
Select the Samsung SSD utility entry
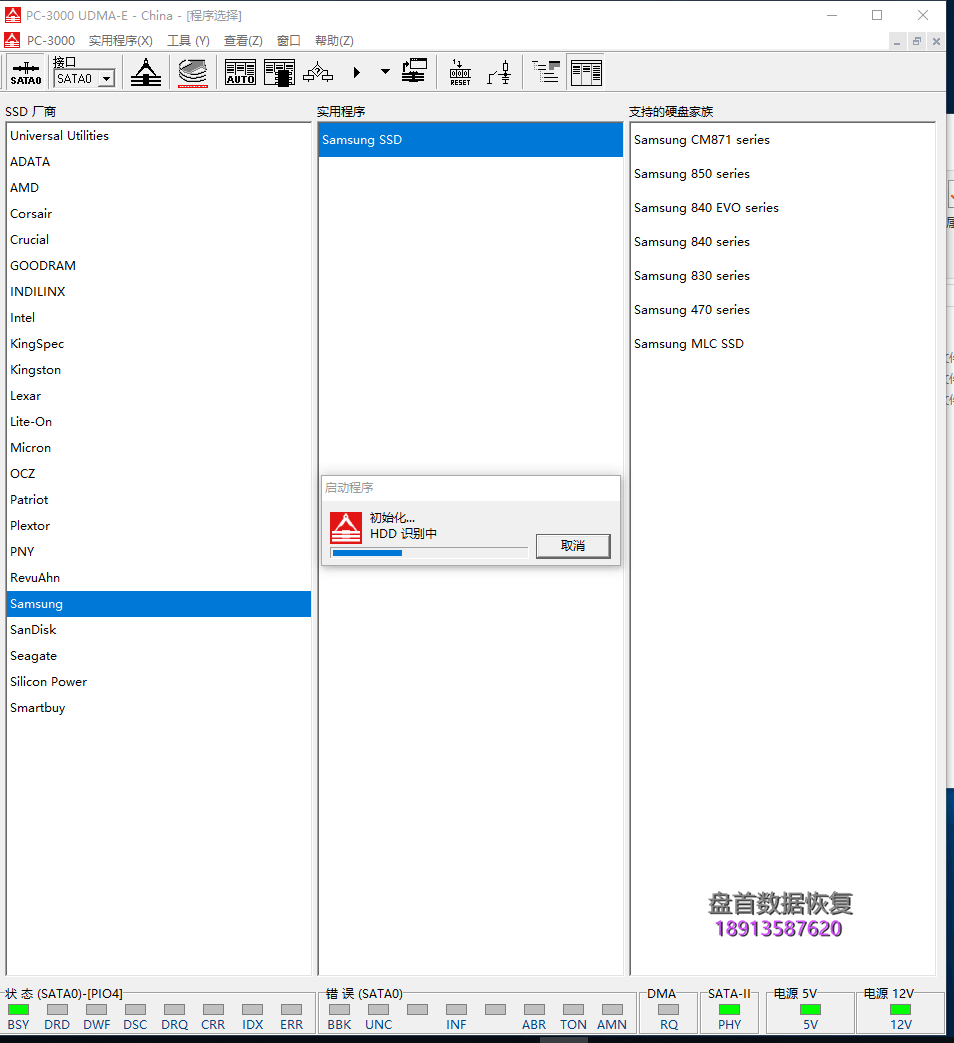pos(471,140)
